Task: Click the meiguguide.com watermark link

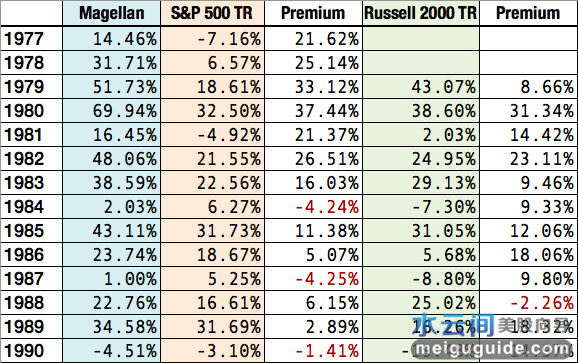Action: (494, 348)
